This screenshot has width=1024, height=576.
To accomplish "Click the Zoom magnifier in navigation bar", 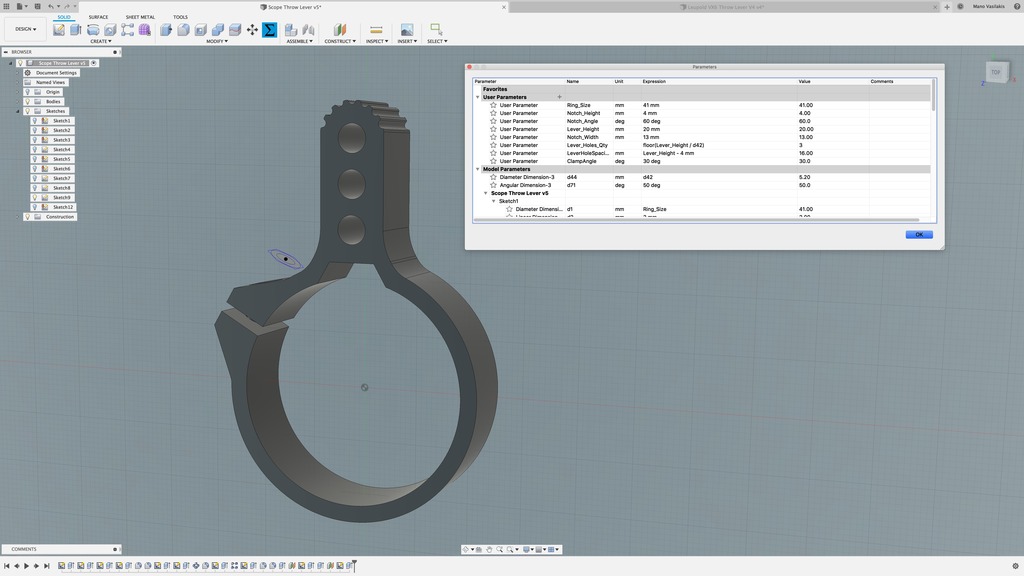I will point(500,549).
